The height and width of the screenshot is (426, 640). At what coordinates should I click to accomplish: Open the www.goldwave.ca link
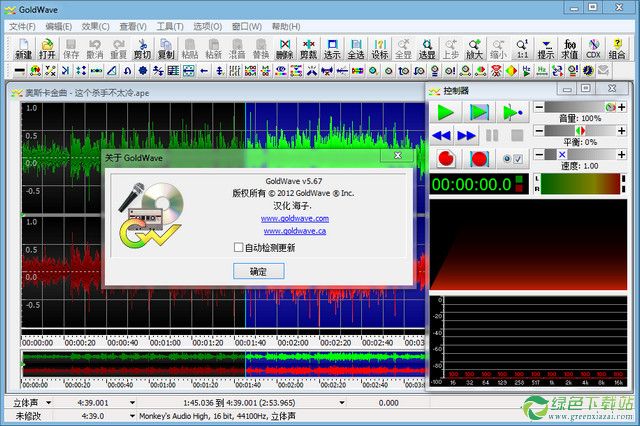pyautogui.click(x=295, y=231)
